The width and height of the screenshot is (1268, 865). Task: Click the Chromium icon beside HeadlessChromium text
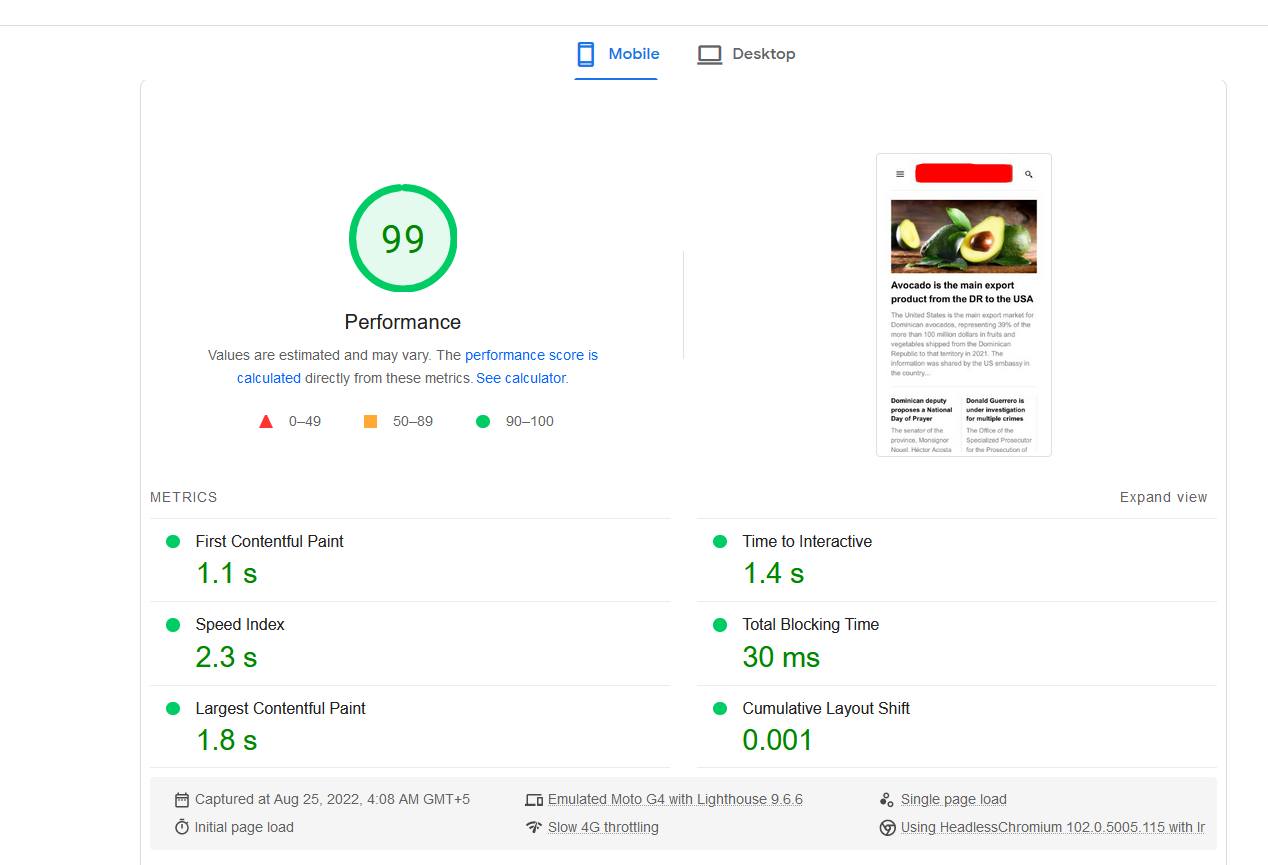click(886, 827)
